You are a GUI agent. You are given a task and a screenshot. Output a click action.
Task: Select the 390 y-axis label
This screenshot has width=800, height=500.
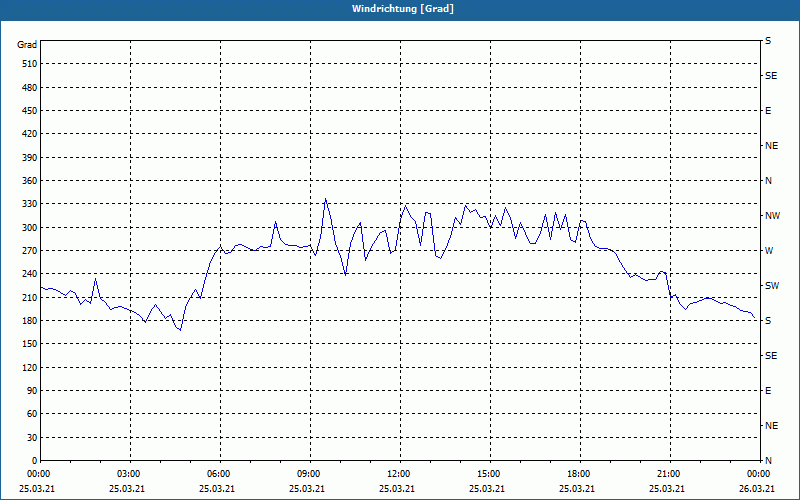[30, 158]
